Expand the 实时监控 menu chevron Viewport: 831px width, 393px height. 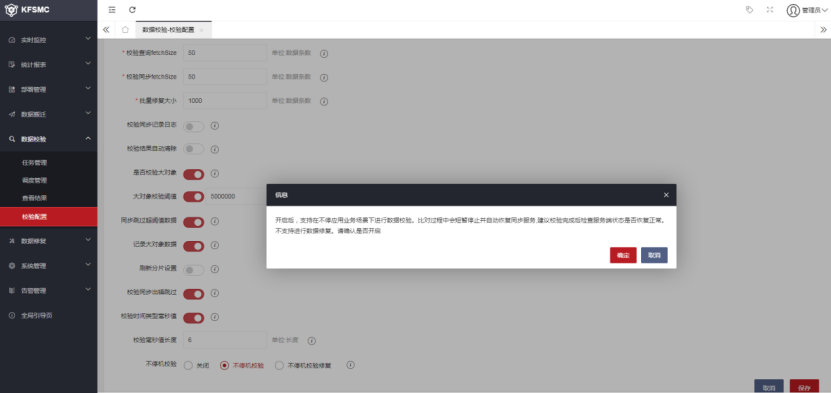click(88, 39)
